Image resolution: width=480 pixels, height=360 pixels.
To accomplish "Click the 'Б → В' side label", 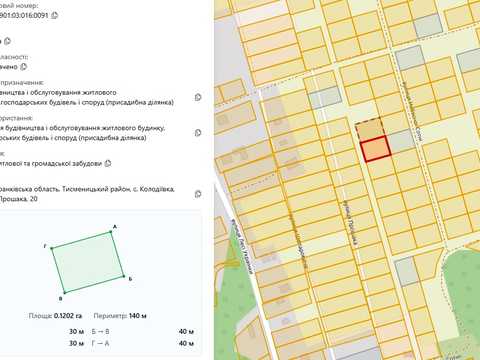I will coord(100,332).
